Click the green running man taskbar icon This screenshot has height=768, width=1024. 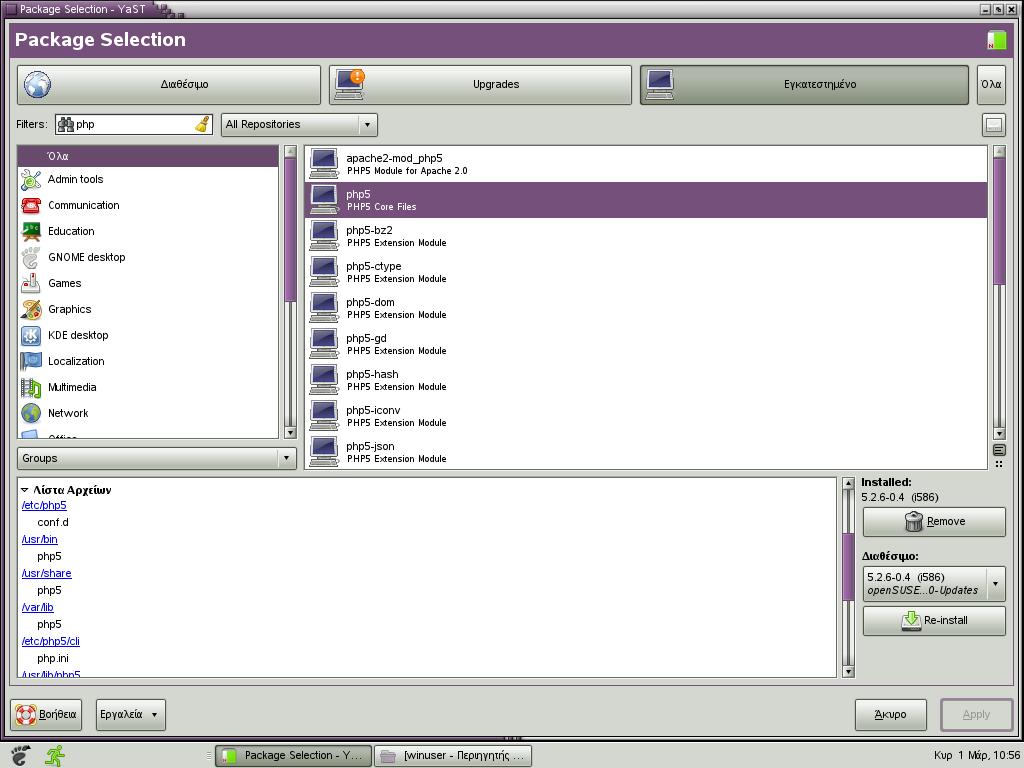pyautogui.click(x=56, y=756)
